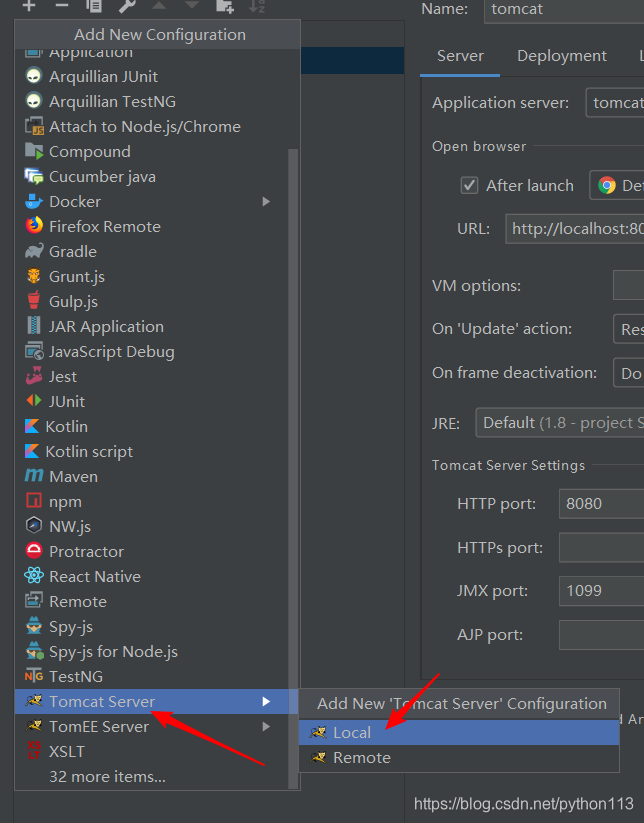This screenshot has height=823, width=644.
Task: Click the JMX port field
Action: (x=601, y=591)
